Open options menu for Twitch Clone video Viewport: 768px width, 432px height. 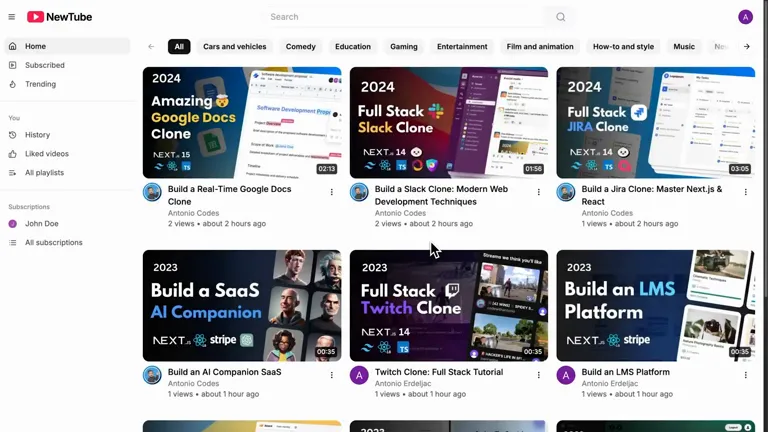(538, 375)
